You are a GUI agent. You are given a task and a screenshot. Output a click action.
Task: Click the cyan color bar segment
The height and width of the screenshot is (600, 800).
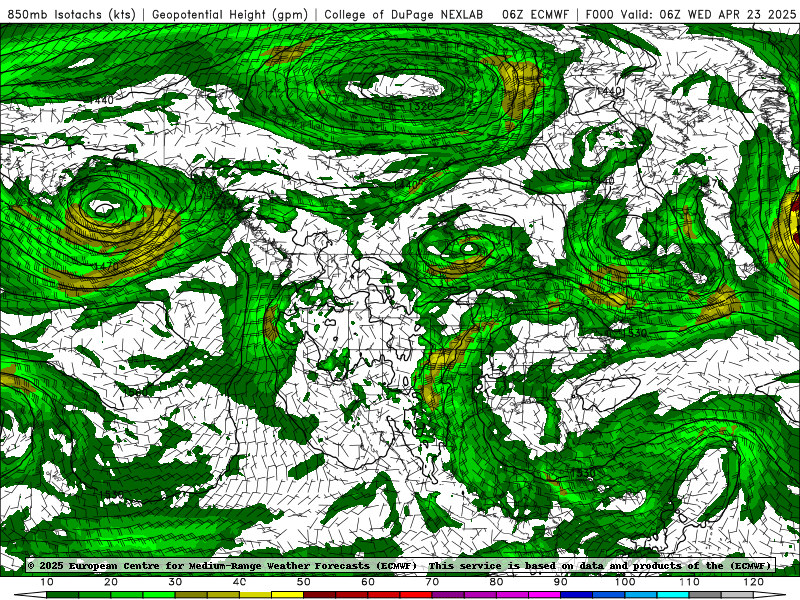[673, 595]
